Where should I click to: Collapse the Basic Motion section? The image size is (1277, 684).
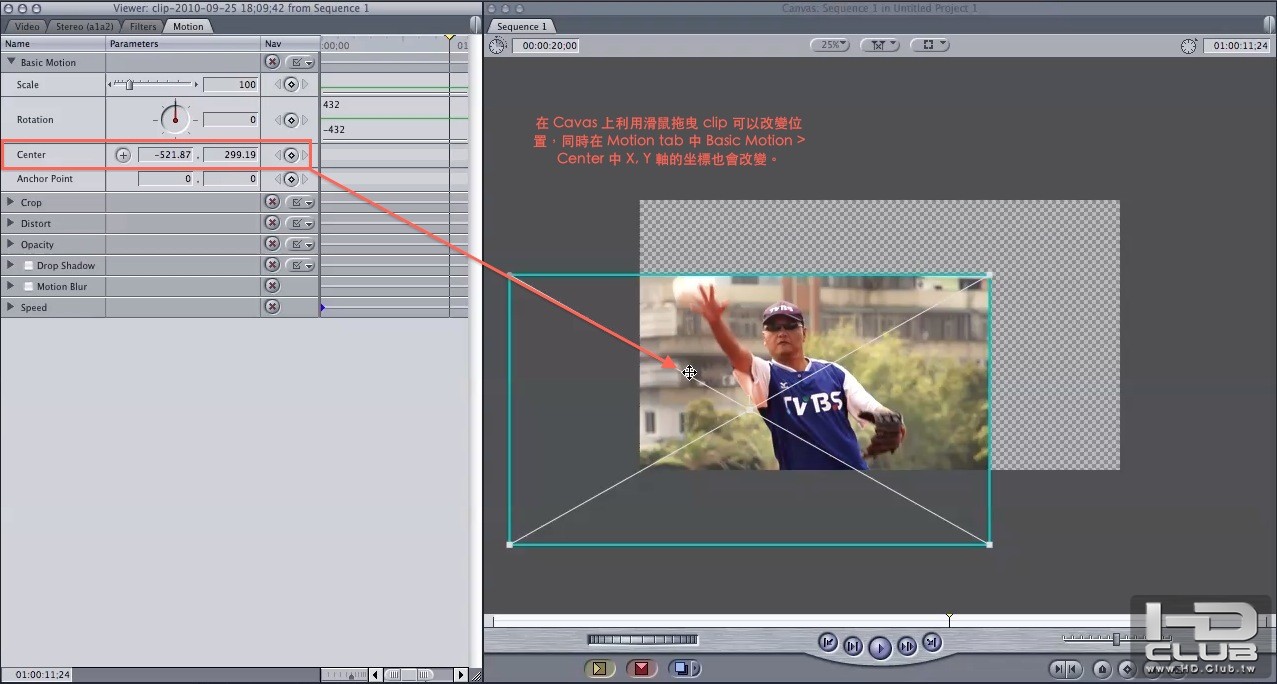click(11, 62)
